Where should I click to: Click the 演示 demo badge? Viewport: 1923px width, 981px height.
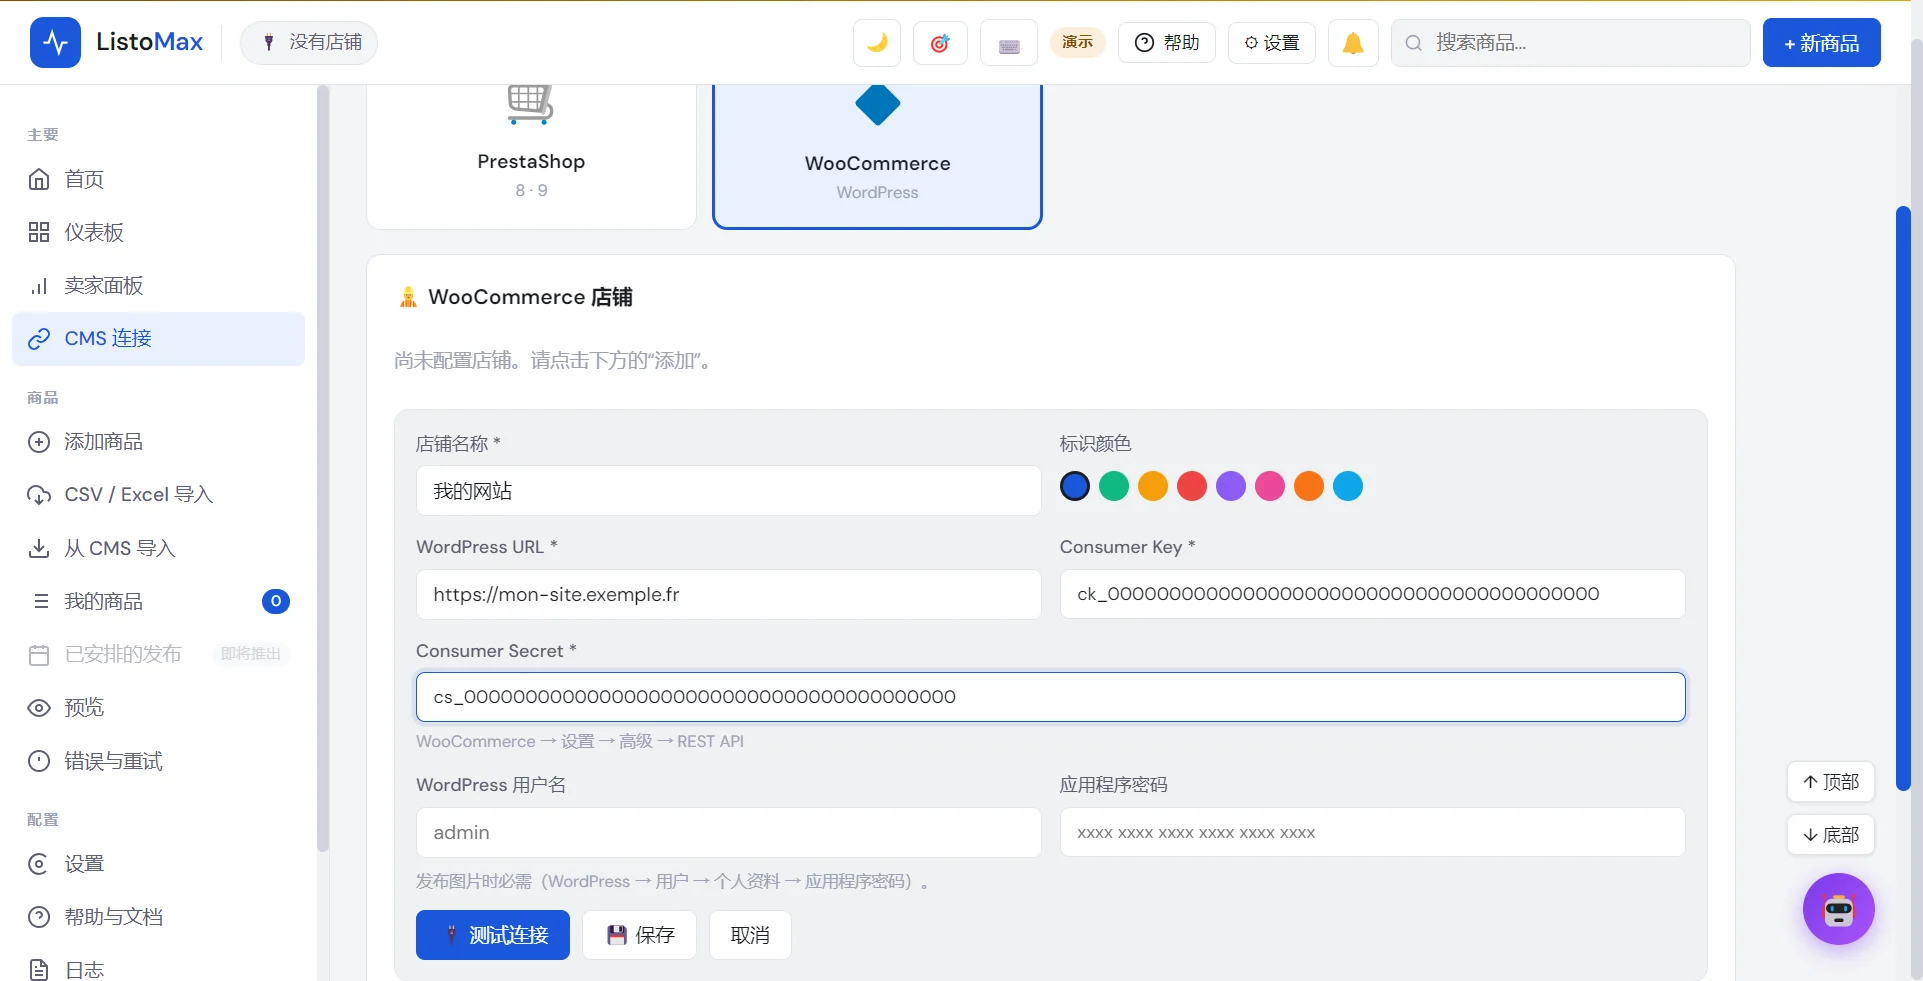pos(1077,42)
